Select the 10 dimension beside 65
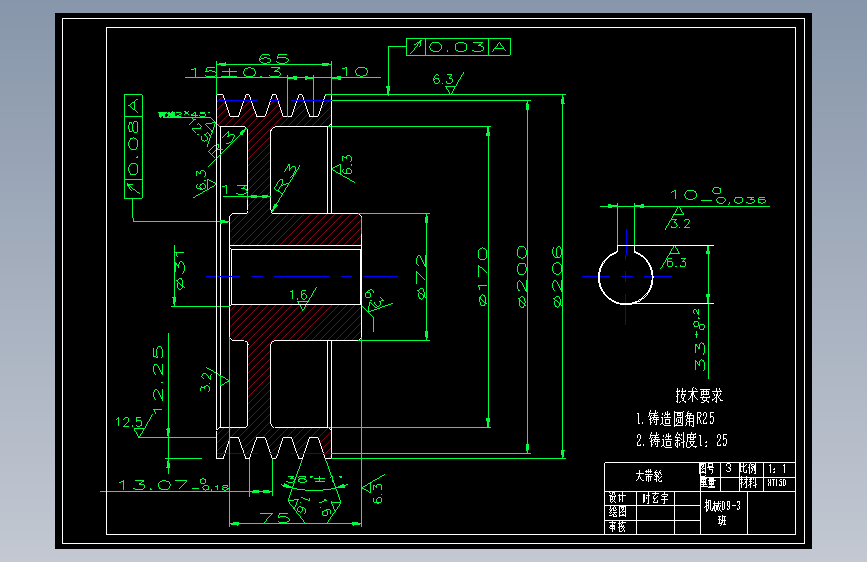 354,72
